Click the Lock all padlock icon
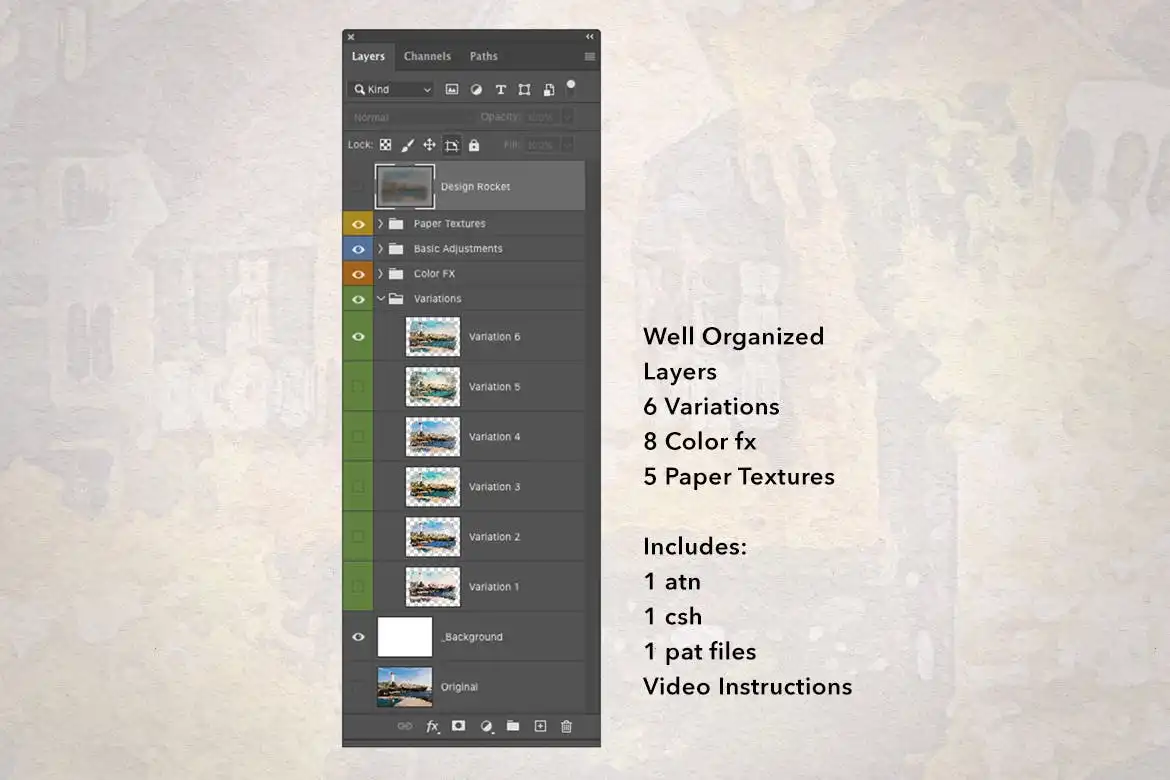Screen dimensions: 1170x780 point(474,145)
